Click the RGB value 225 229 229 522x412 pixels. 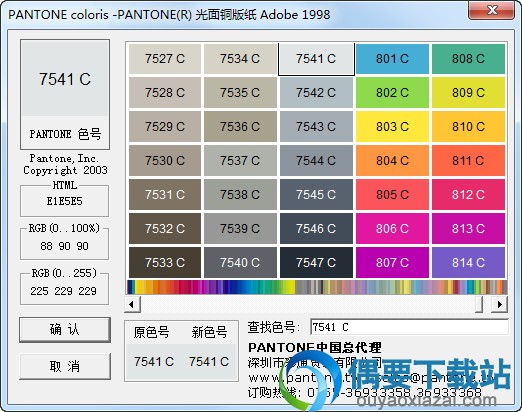64,291
